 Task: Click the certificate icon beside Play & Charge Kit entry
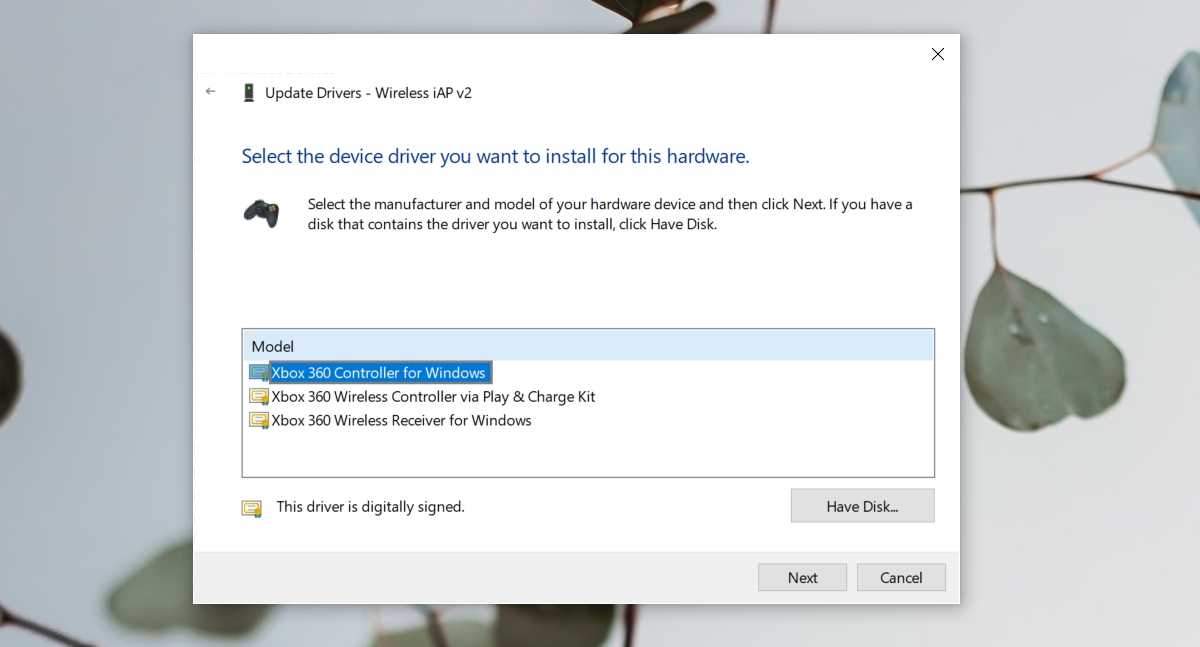click(259, 397)
